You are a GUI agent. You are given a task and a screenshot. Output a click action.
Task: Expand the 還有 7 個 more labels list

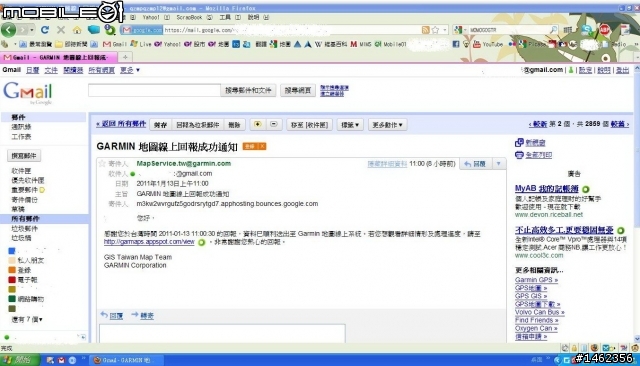click(27, 319)
